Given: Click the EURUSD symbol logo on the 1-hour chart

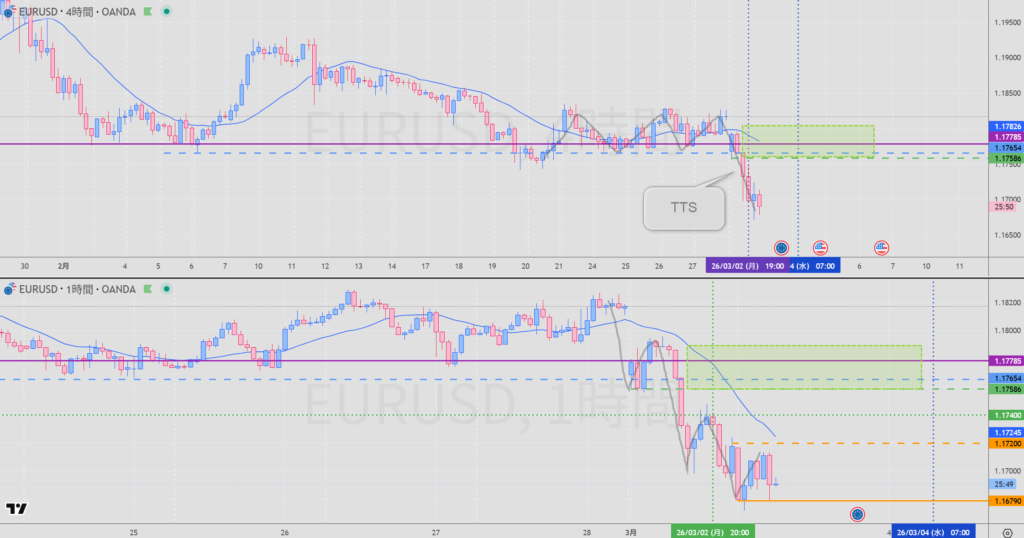Looking at the screenshot, I should [x=9, y=290].
